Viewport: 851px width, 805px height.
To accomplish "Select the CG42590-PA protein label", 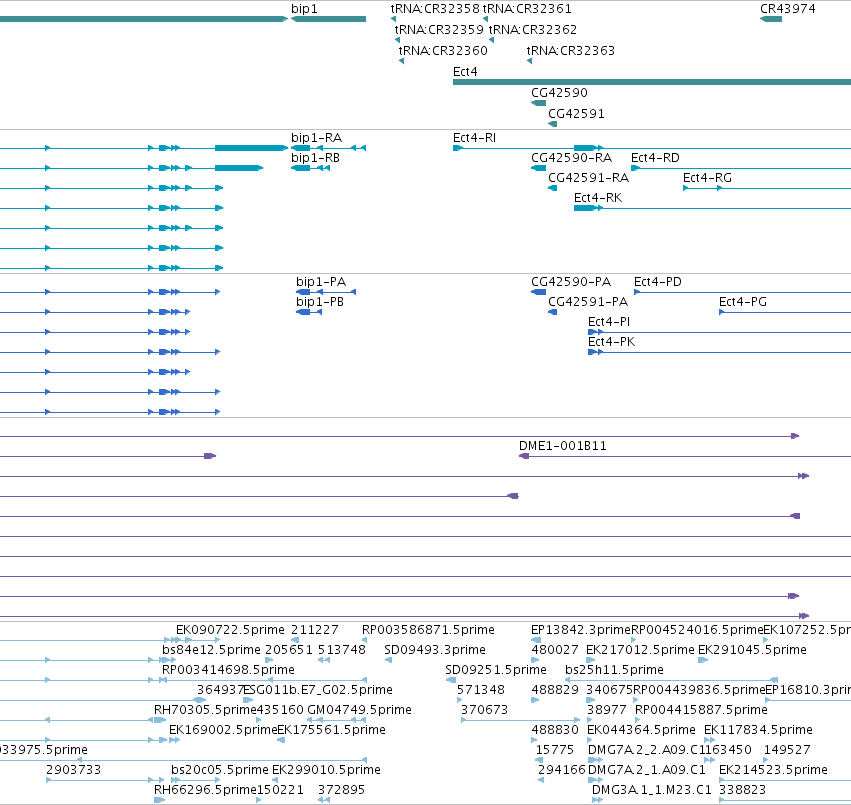I will coord(571,282).
